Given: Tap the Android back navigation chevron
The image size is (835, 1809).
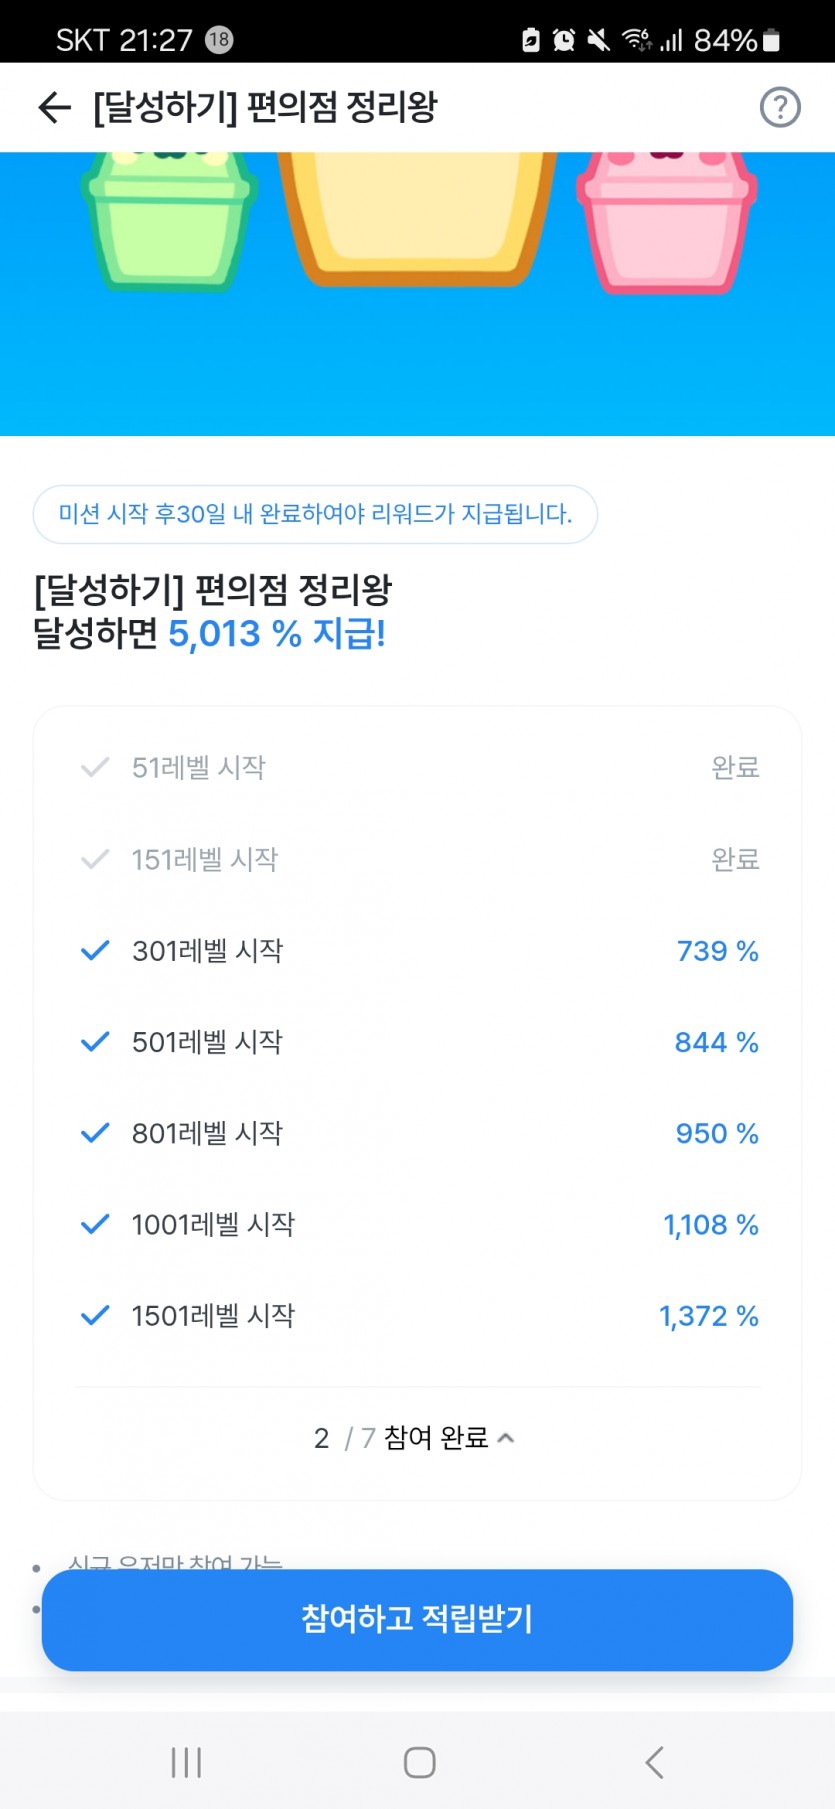Looking at the screenshot, I should pos(654,1762).
